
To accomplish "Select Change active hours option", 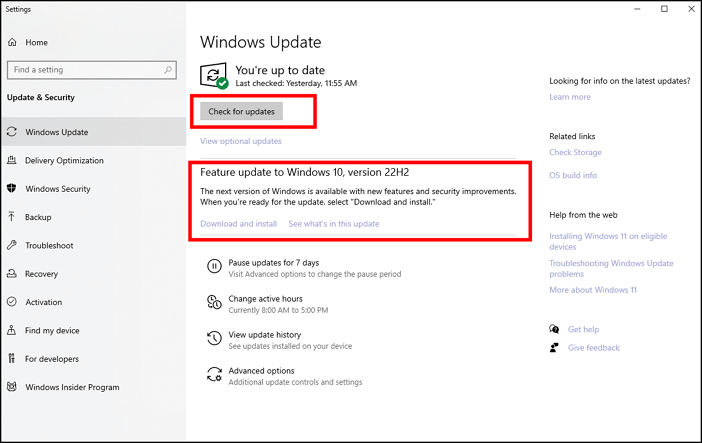I will pos(265,298).
